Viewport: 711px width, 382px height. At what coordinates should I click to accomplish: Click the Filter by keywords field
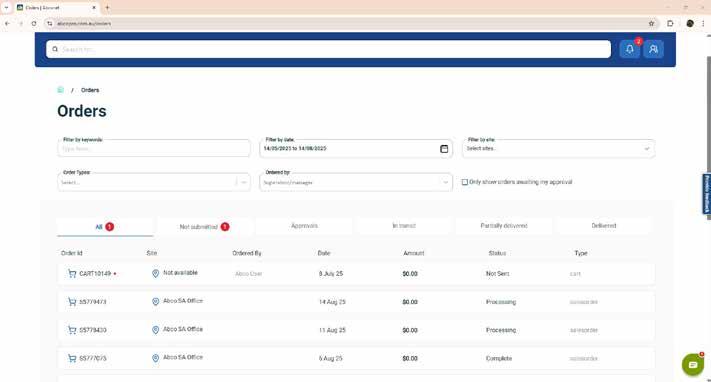pyautogui.click(x=154, y=149)
